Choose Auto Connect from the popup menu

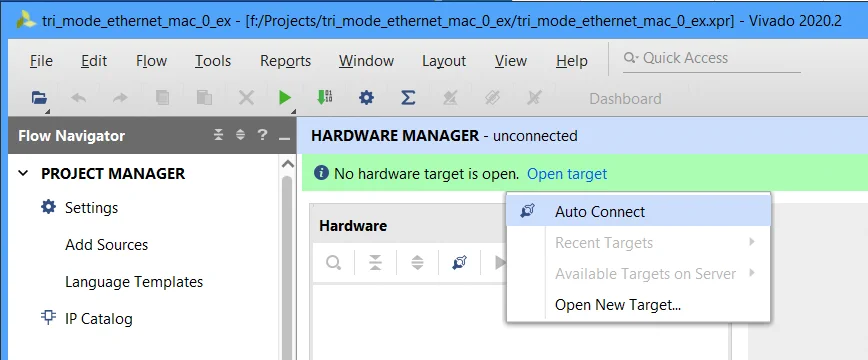point(638,211)
